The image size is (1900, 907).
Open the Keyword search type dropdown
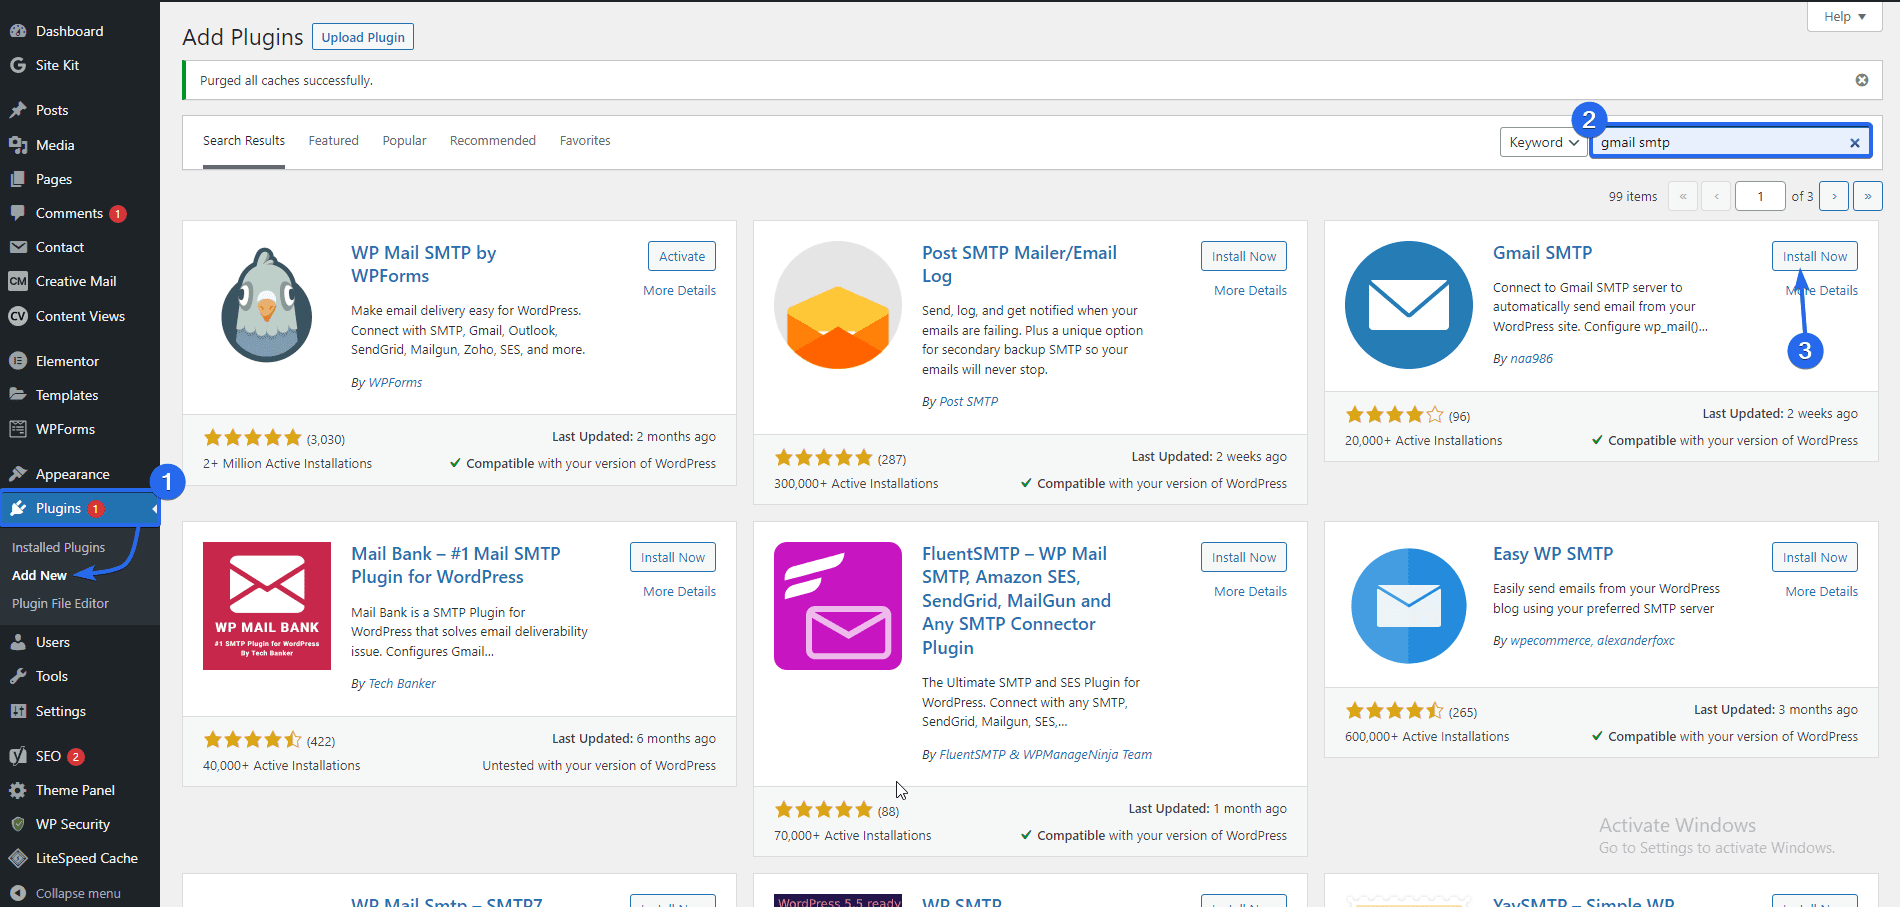(1544, 142)
